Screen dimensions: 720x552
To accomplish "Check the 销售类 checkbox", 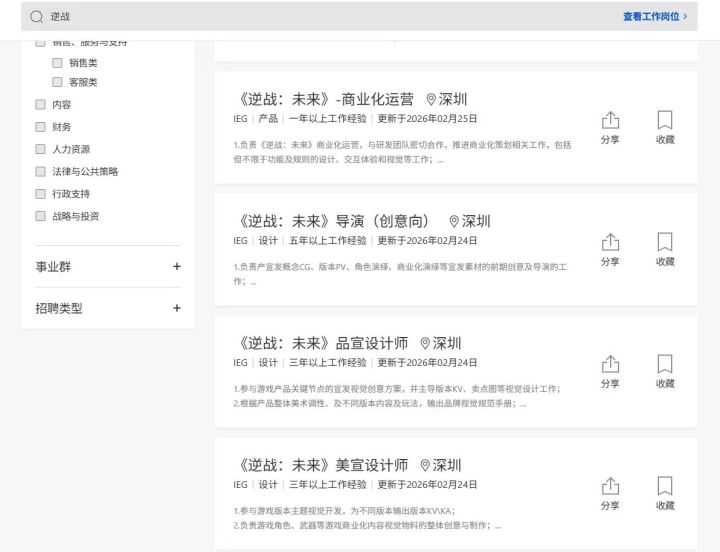I will click(x=57, y=63).
